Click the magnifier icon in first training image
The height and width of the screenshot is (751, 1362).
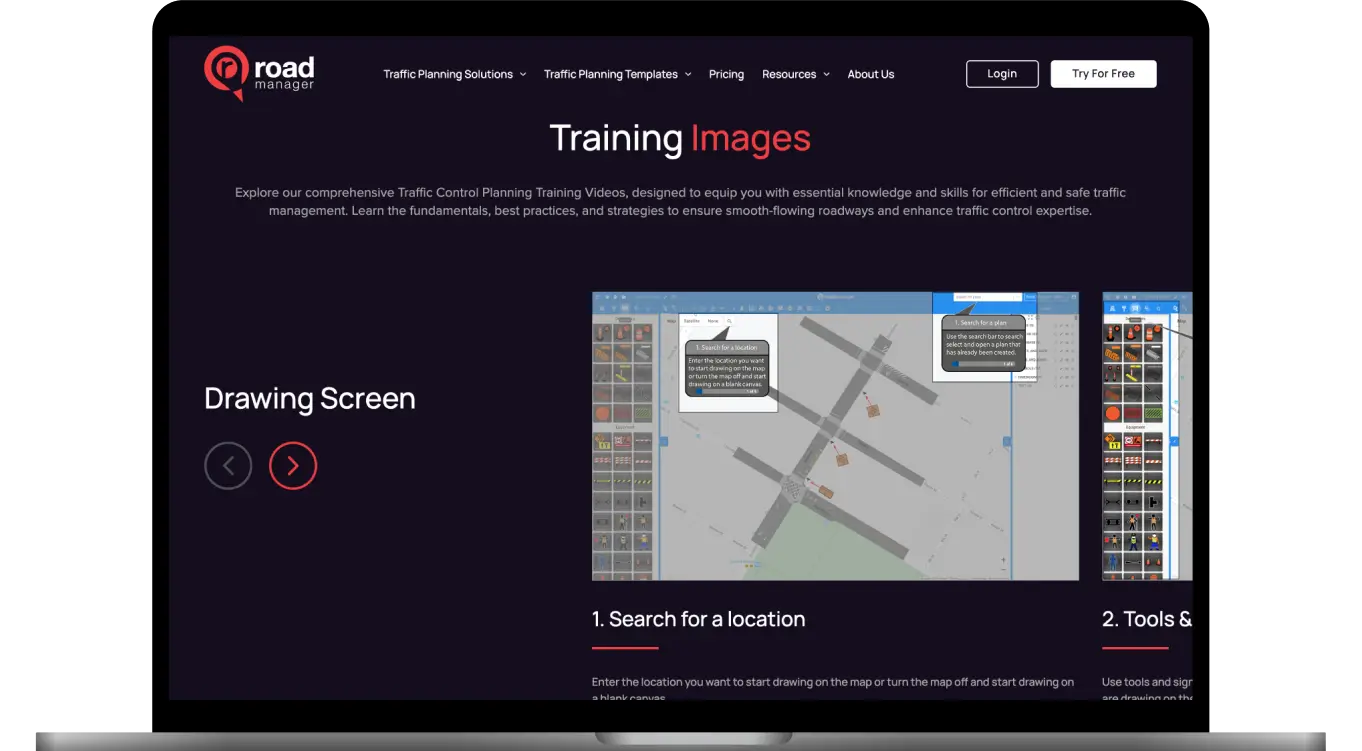(x=730, y=321)
